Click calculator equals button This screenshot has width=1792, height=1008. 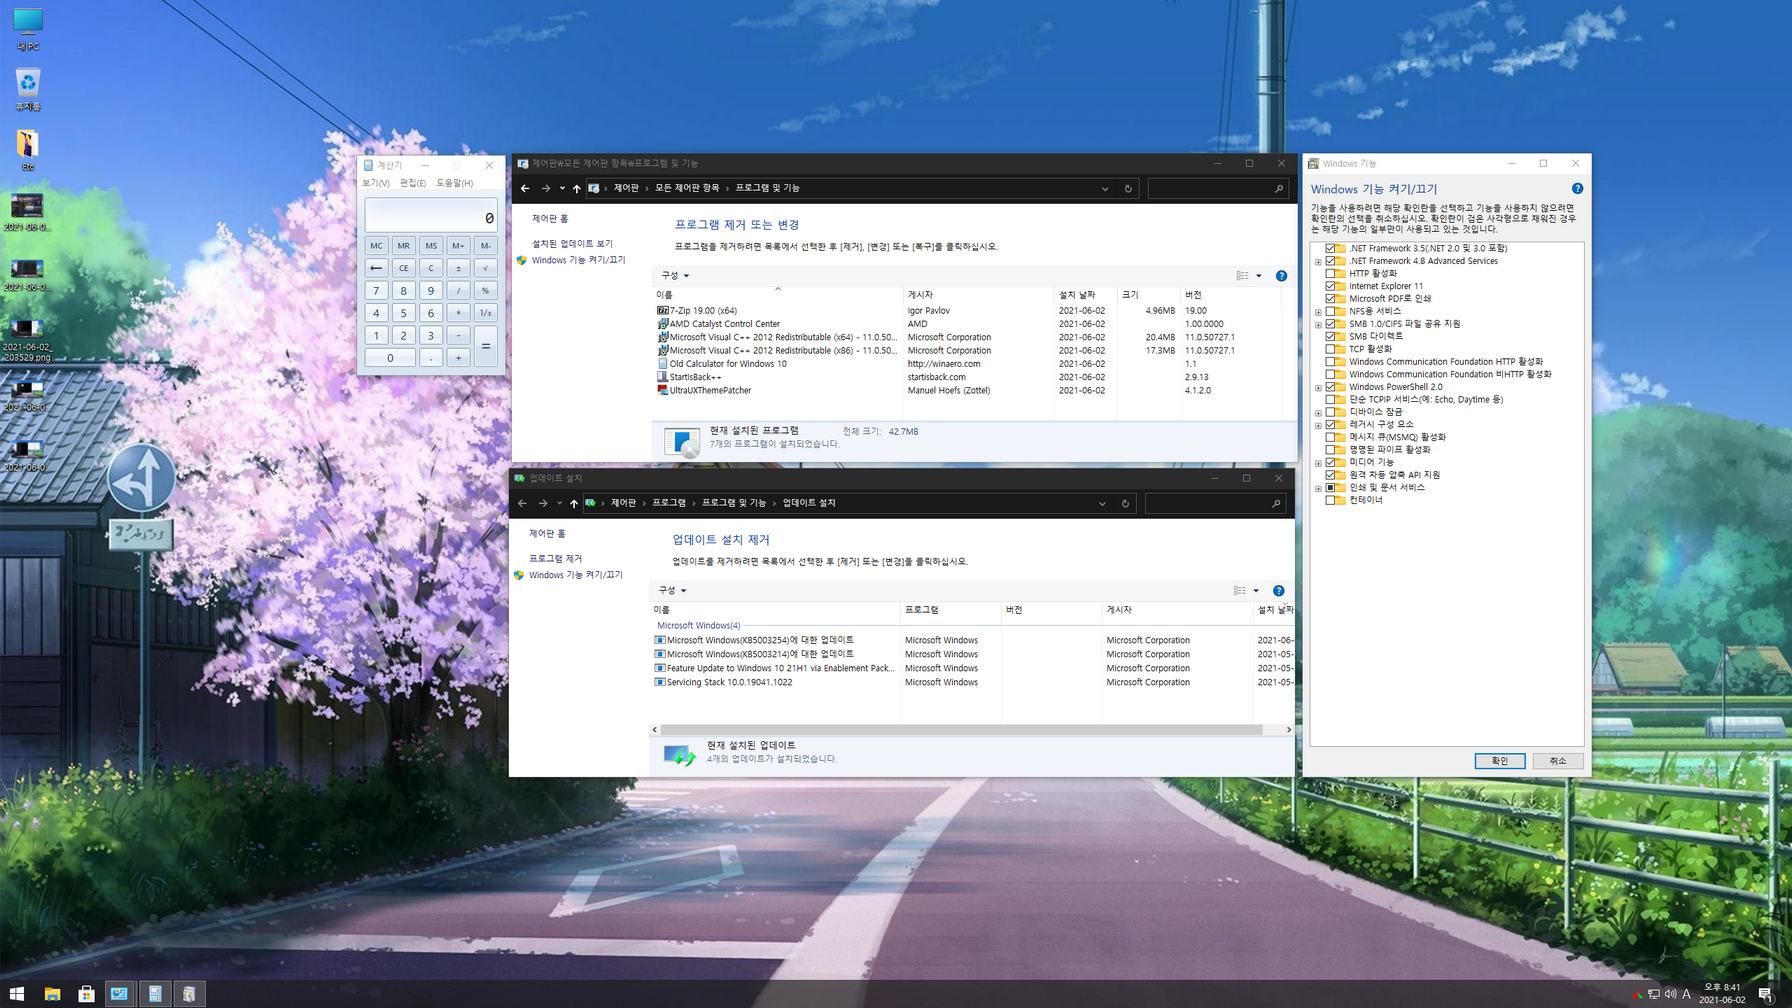pyautogui.click(x=486, y=347)
